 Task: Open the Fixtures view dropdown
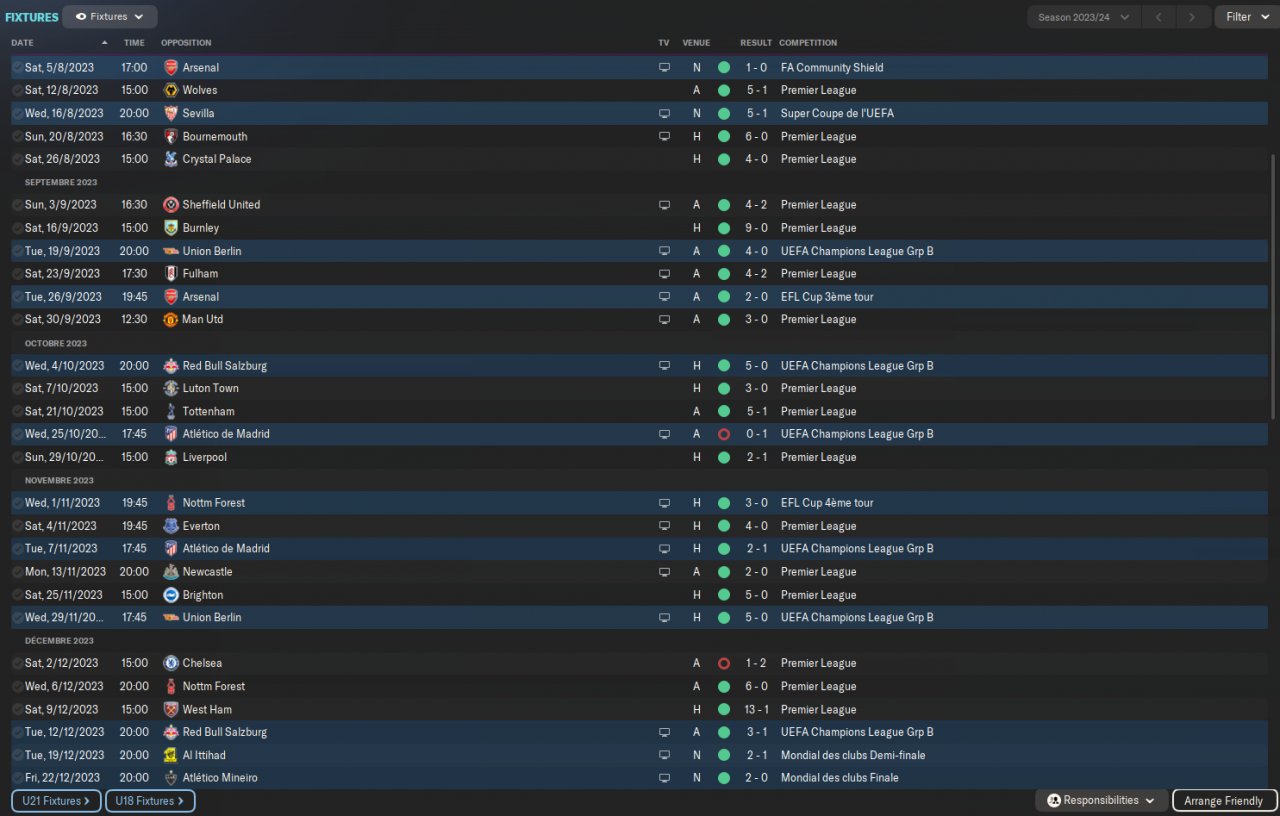(x=109, y=17)
